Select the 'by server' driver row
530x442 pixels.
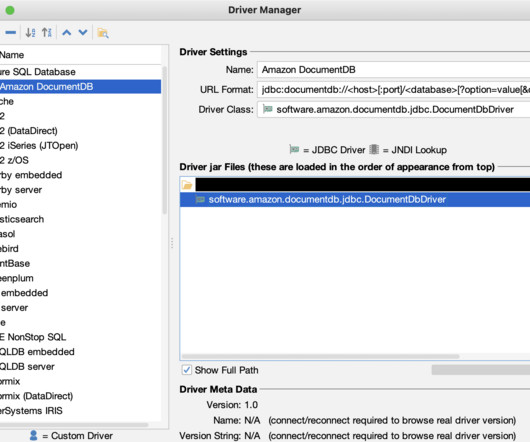(x=80, y=190)
